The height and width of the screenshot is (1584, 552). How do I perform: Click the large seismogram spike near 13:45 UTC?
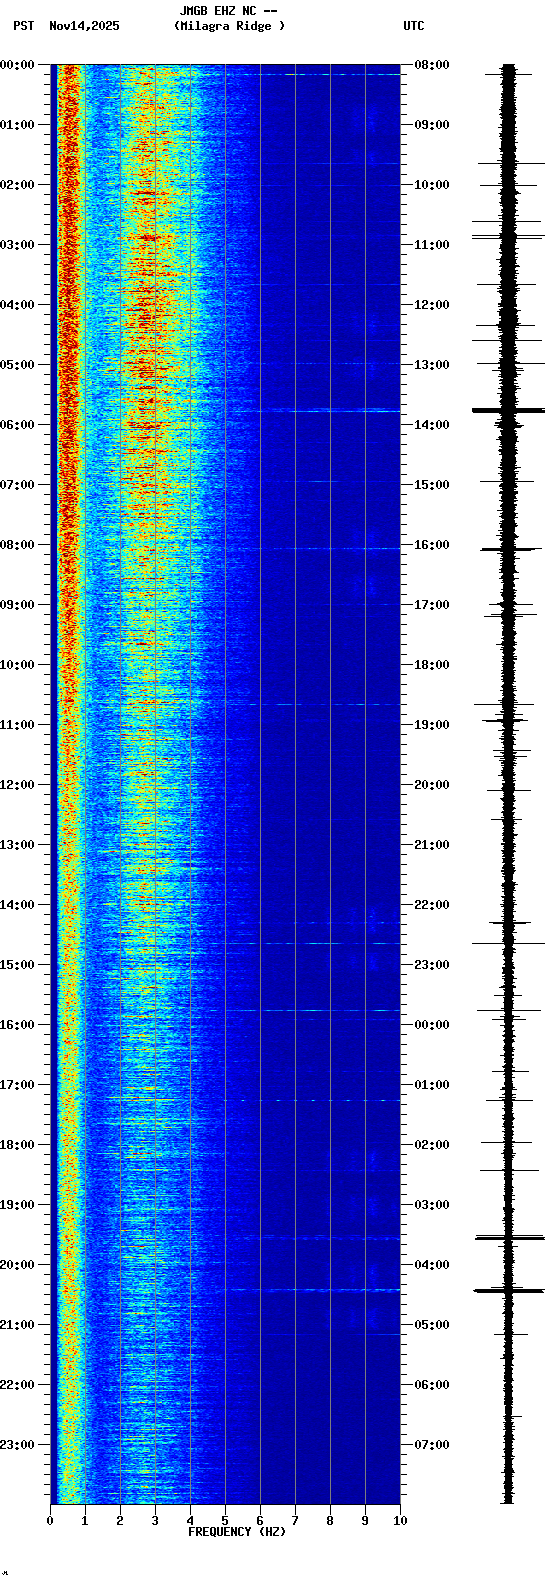coord(508,410)
